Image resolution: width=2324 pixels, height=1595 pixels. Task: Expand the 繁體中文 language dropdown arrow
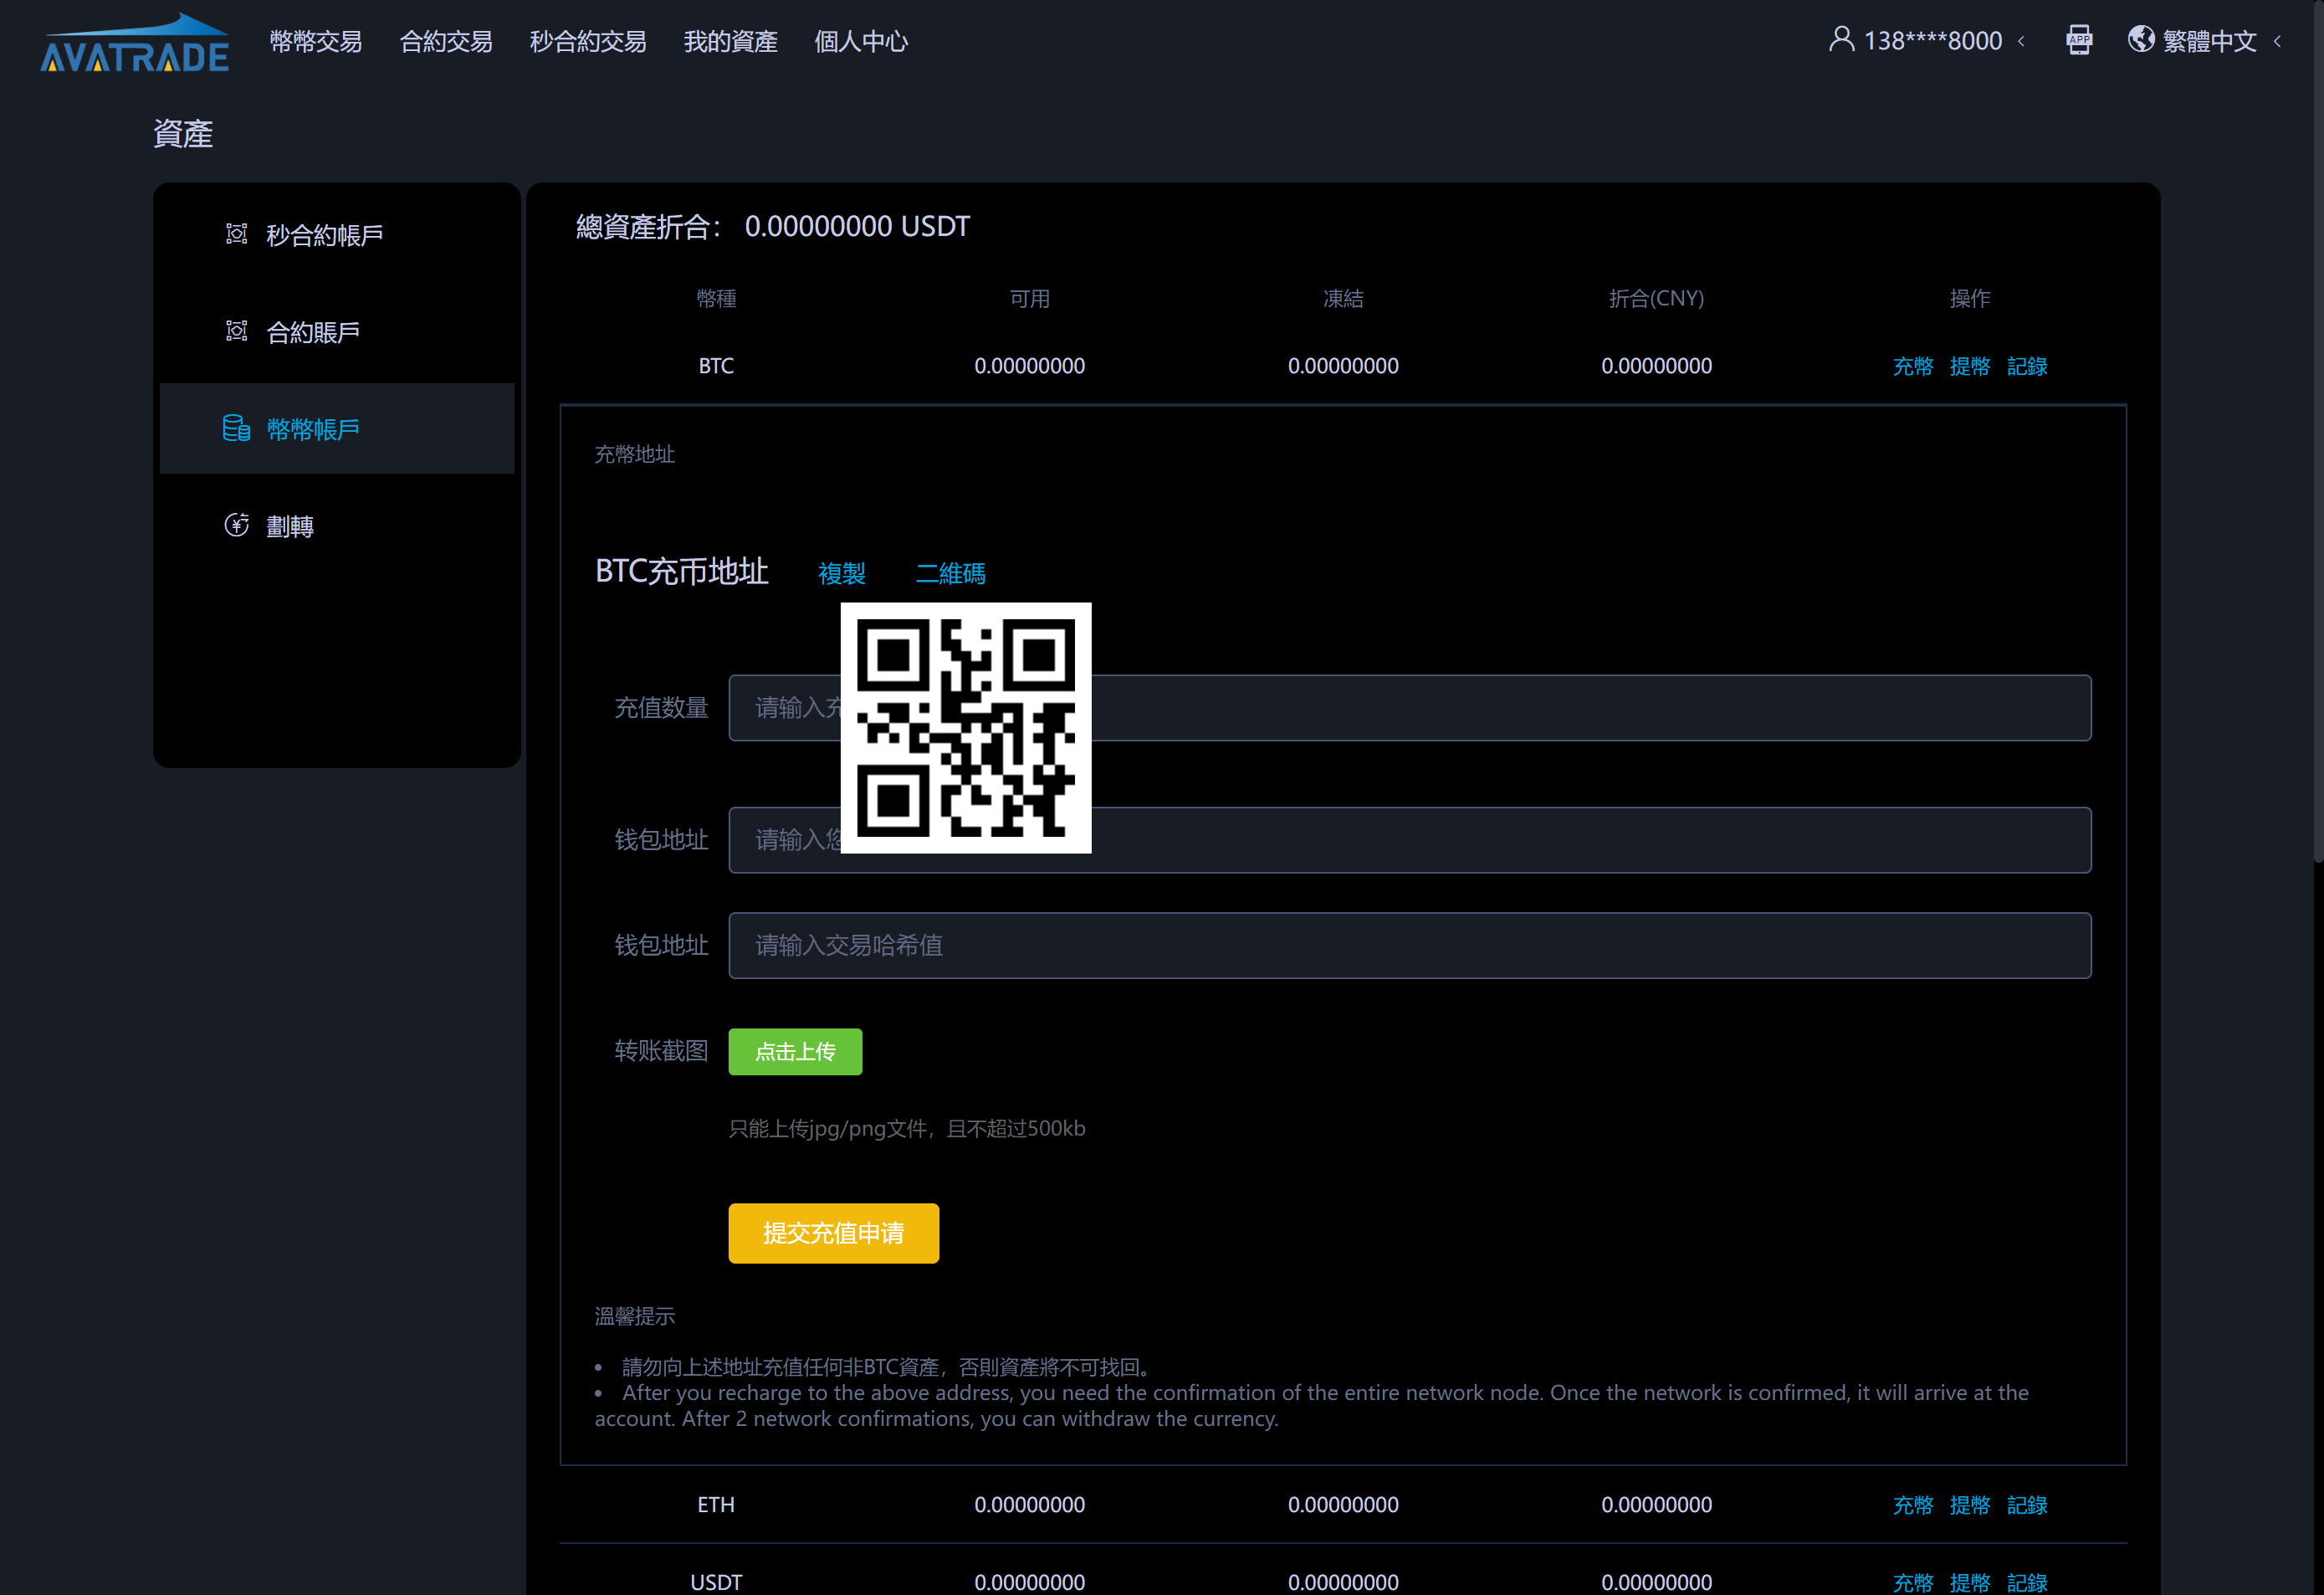click(2278, 41)
